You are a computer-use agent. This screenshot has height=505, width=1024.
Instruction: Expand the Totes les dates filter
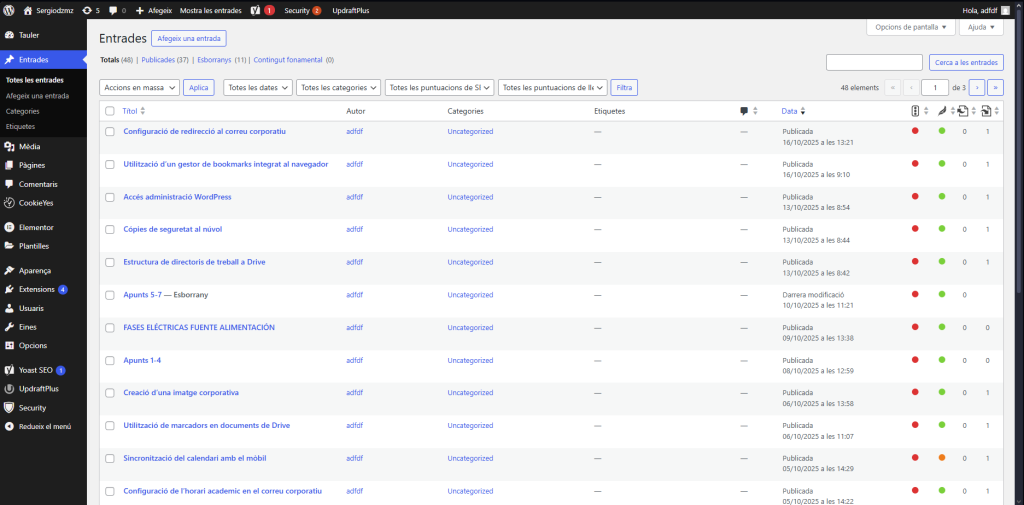258,88
